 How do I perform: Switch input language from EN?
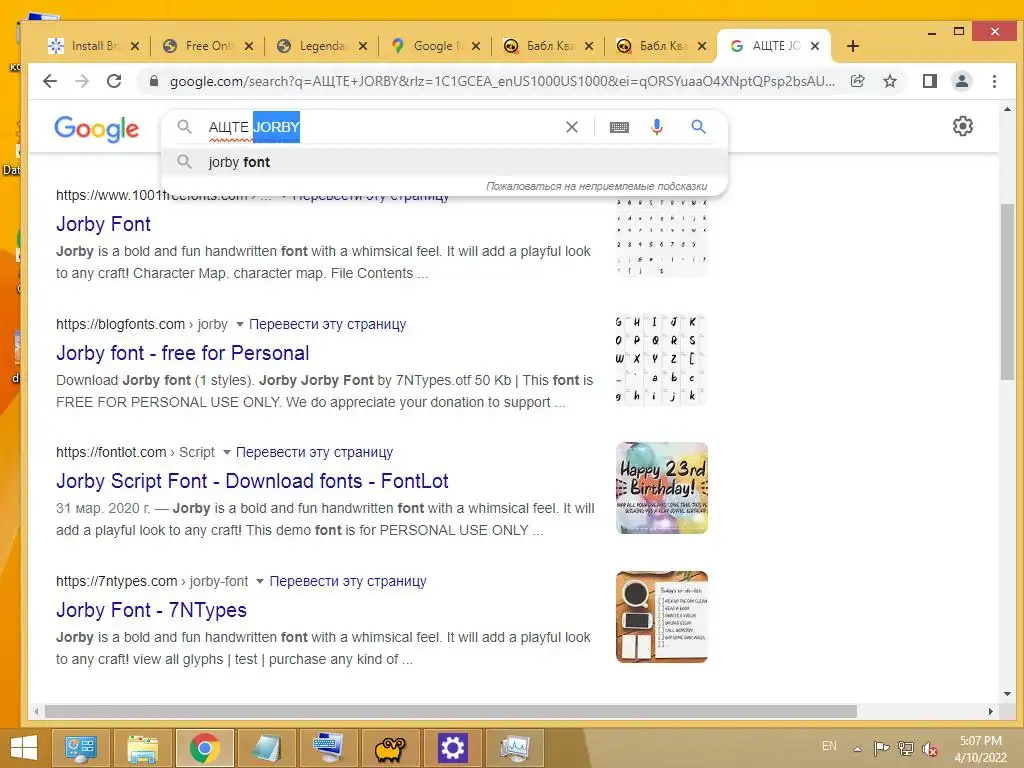829,746
